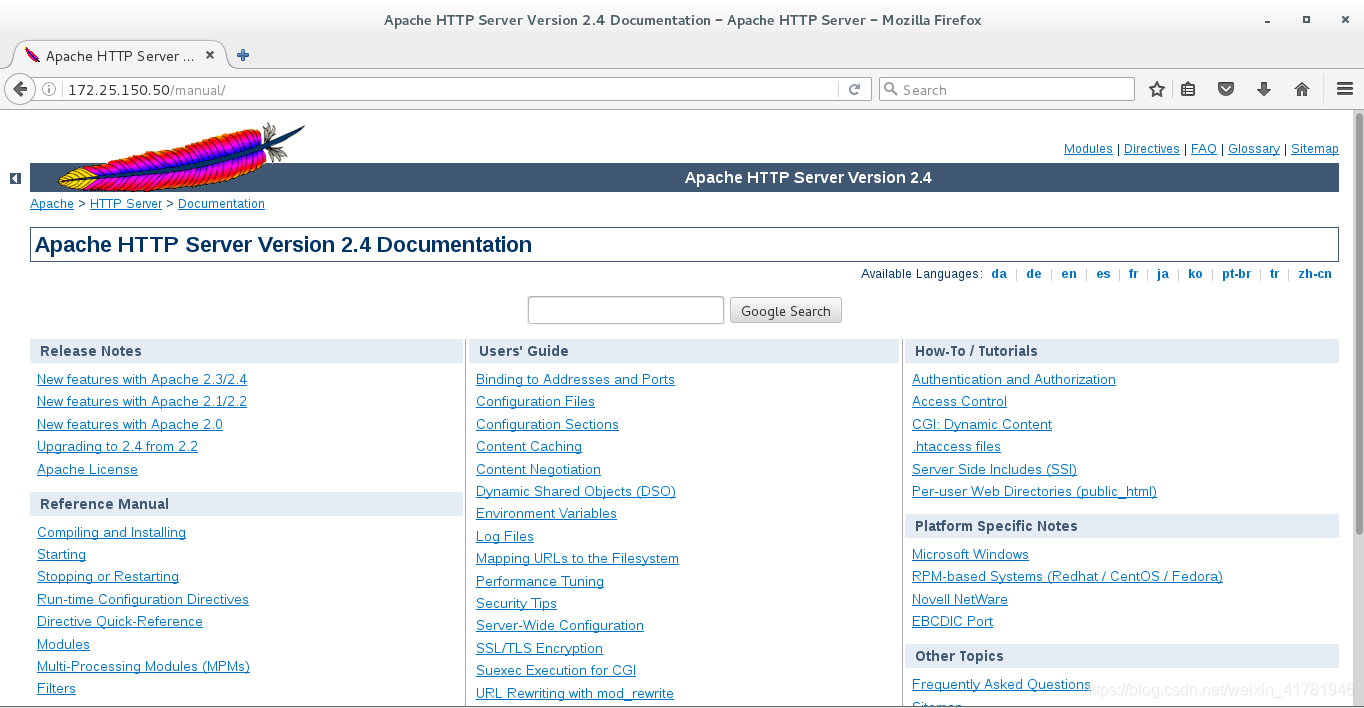1364x708 pixels.
Task: Open the Apache License link
Action: tap(87, 469)
